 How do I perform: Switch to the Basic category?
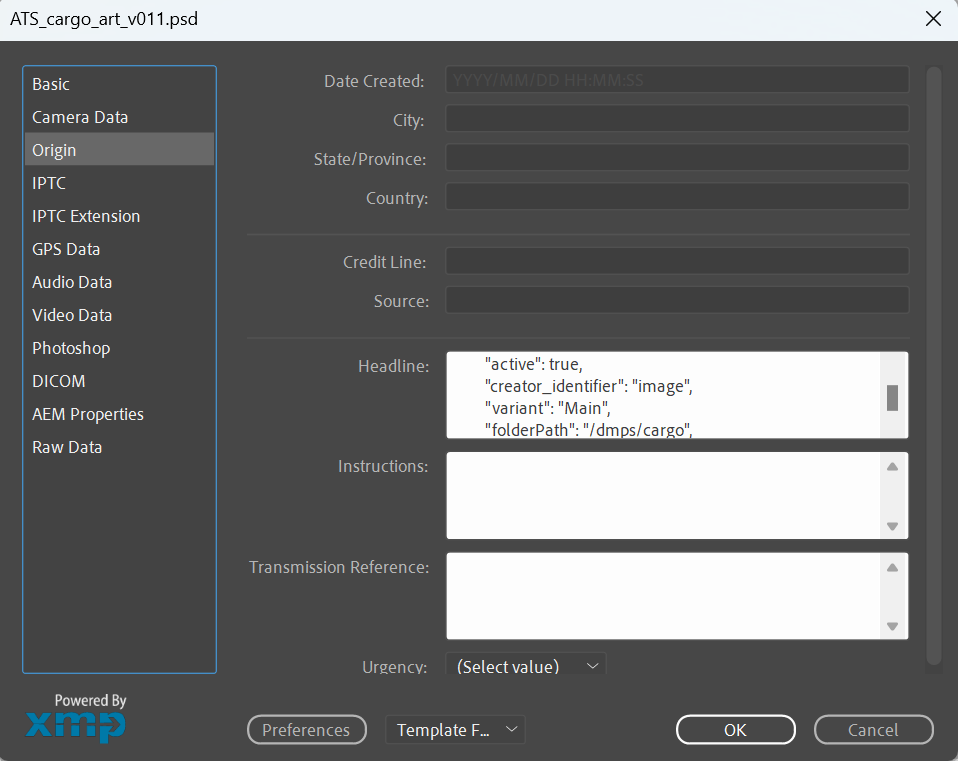tap(51, 84)
